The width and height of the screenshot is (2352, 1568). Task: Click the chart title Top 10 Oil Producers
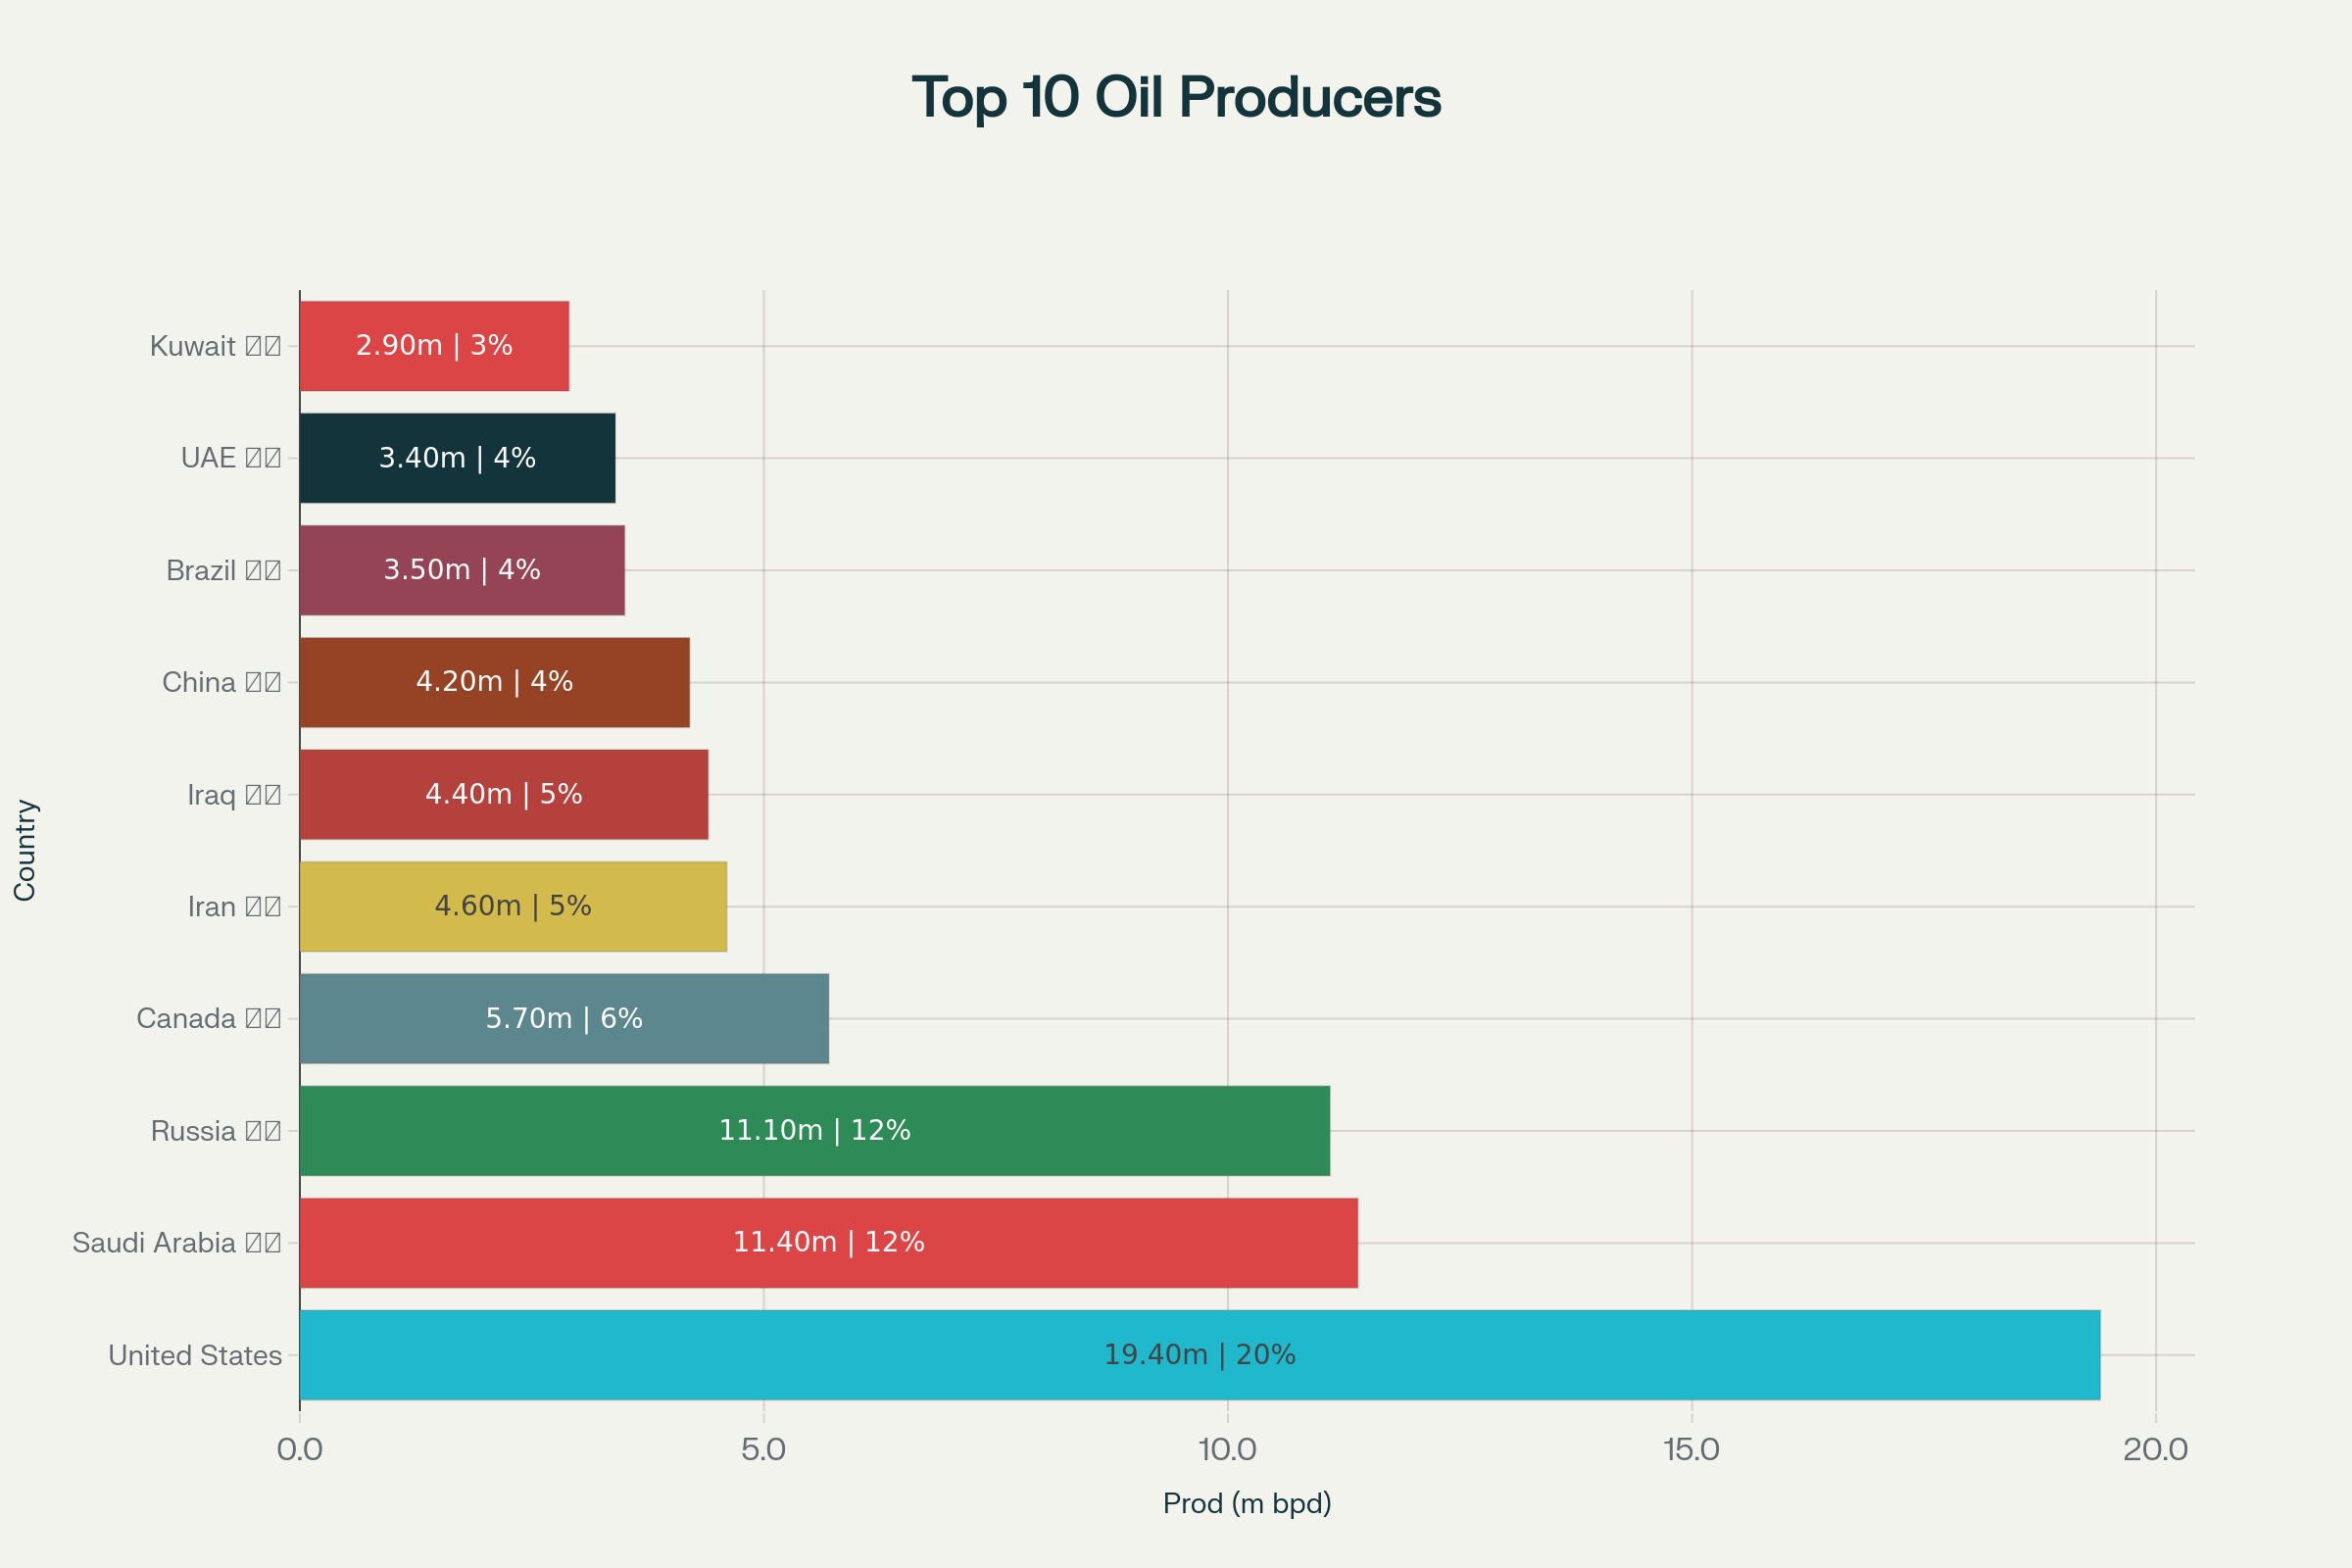click(x=1176, y=98)
